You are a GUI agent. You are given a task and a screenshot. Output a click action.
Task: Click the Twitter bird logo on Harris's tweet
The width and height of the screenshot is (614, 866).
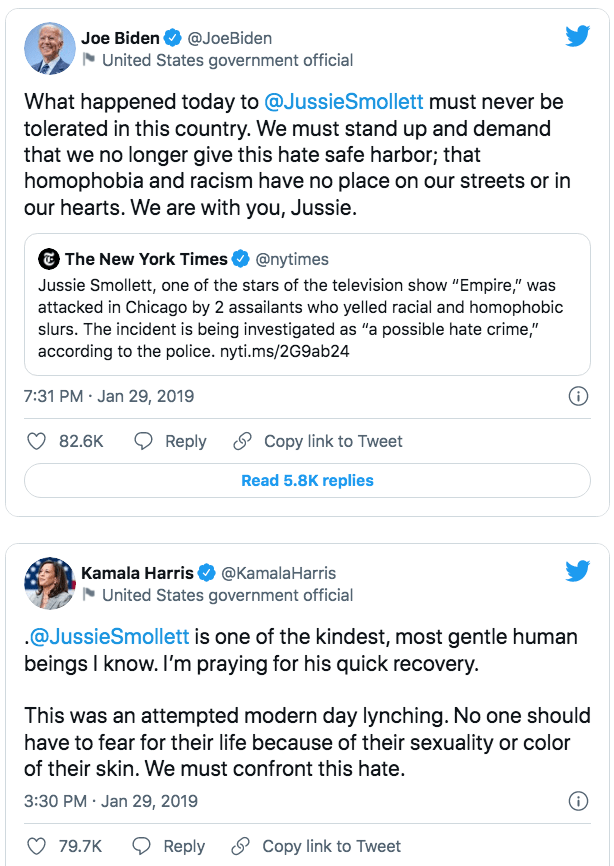point(577,571)
